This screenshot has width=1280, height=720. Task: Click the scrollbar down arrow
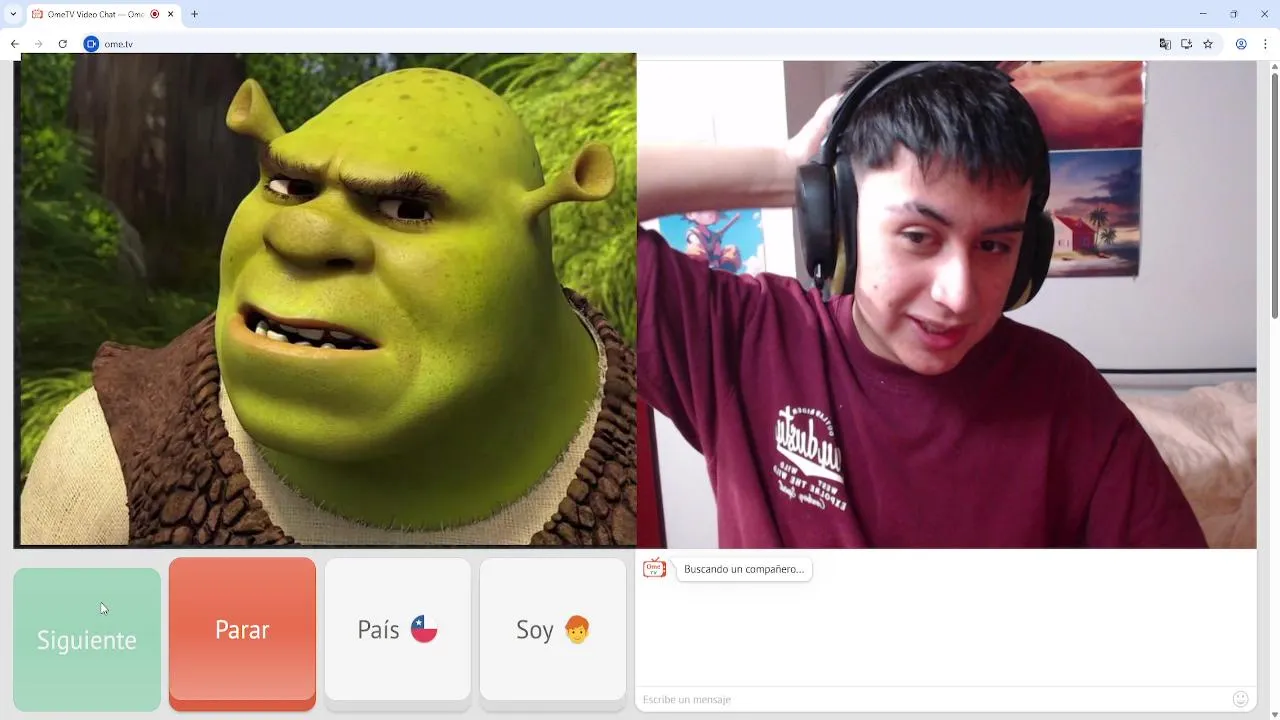tap(1274, 713)
